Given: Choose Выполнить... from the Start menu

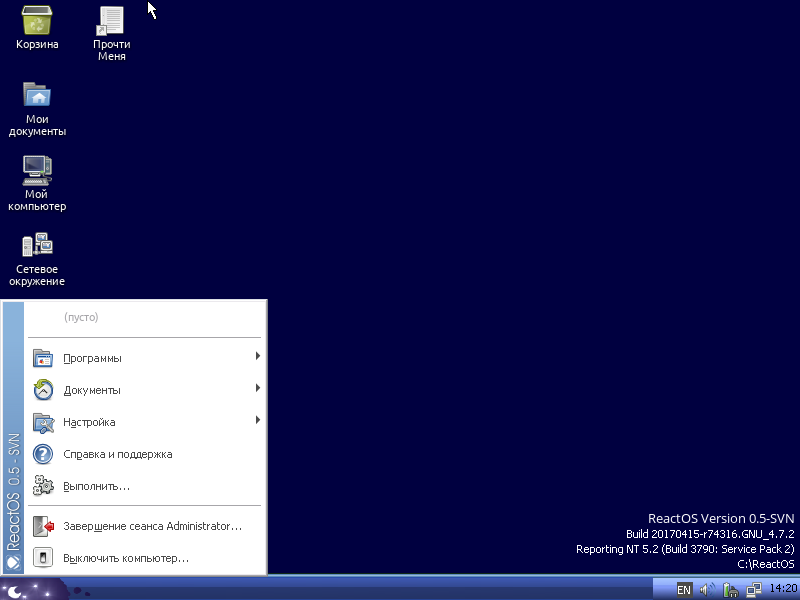Looking at the screenshot, I should [145, 486].
